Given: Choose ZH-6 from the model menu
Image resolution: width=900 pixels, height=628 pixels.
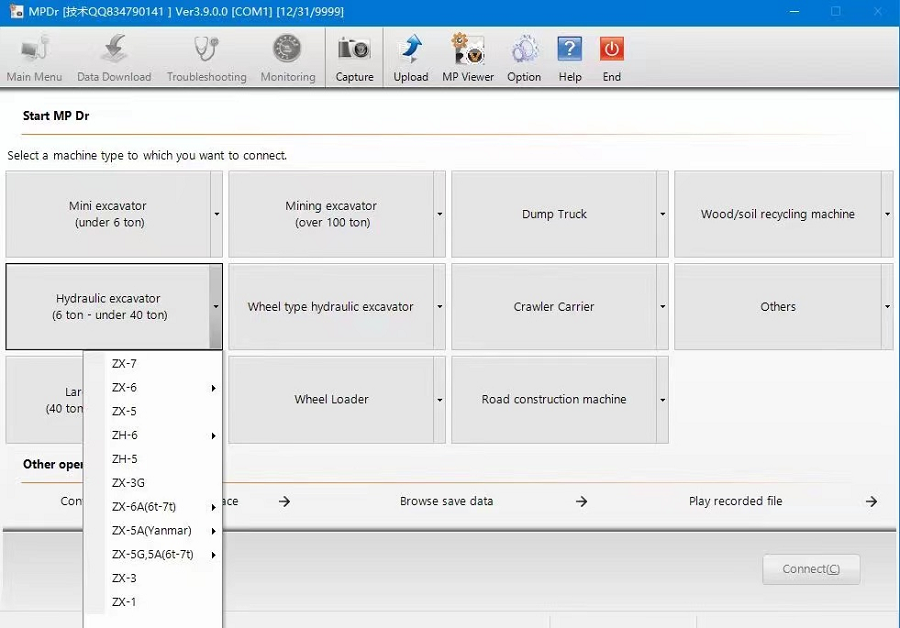Looking at the screenshot, I should click(153, 435).
